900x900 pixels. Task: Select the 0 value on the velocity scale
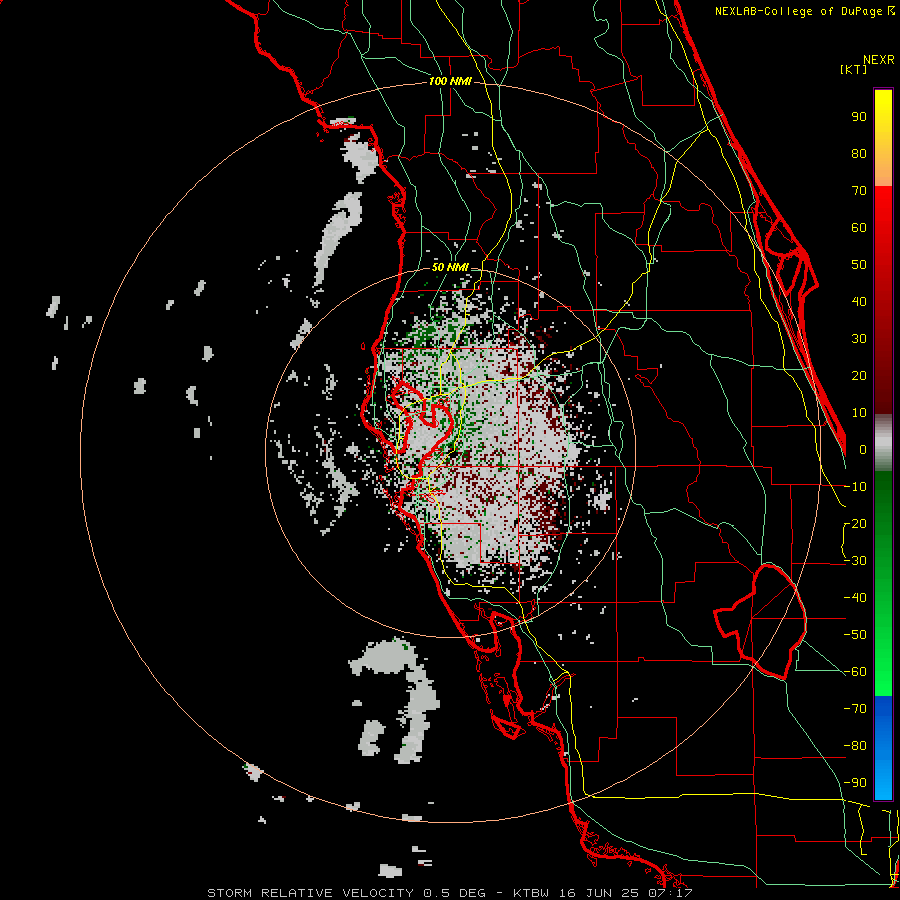863,449
